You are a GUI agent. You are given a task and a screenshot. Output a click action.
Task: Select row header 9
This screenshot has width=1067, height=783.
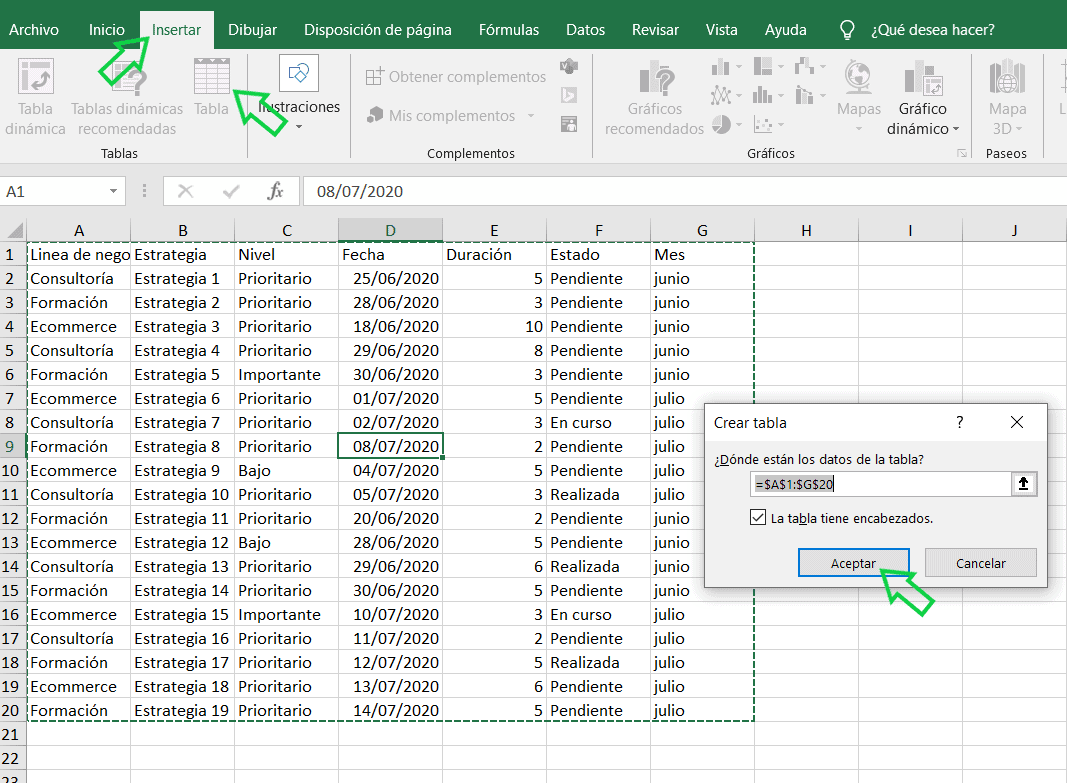coord(12,446)
